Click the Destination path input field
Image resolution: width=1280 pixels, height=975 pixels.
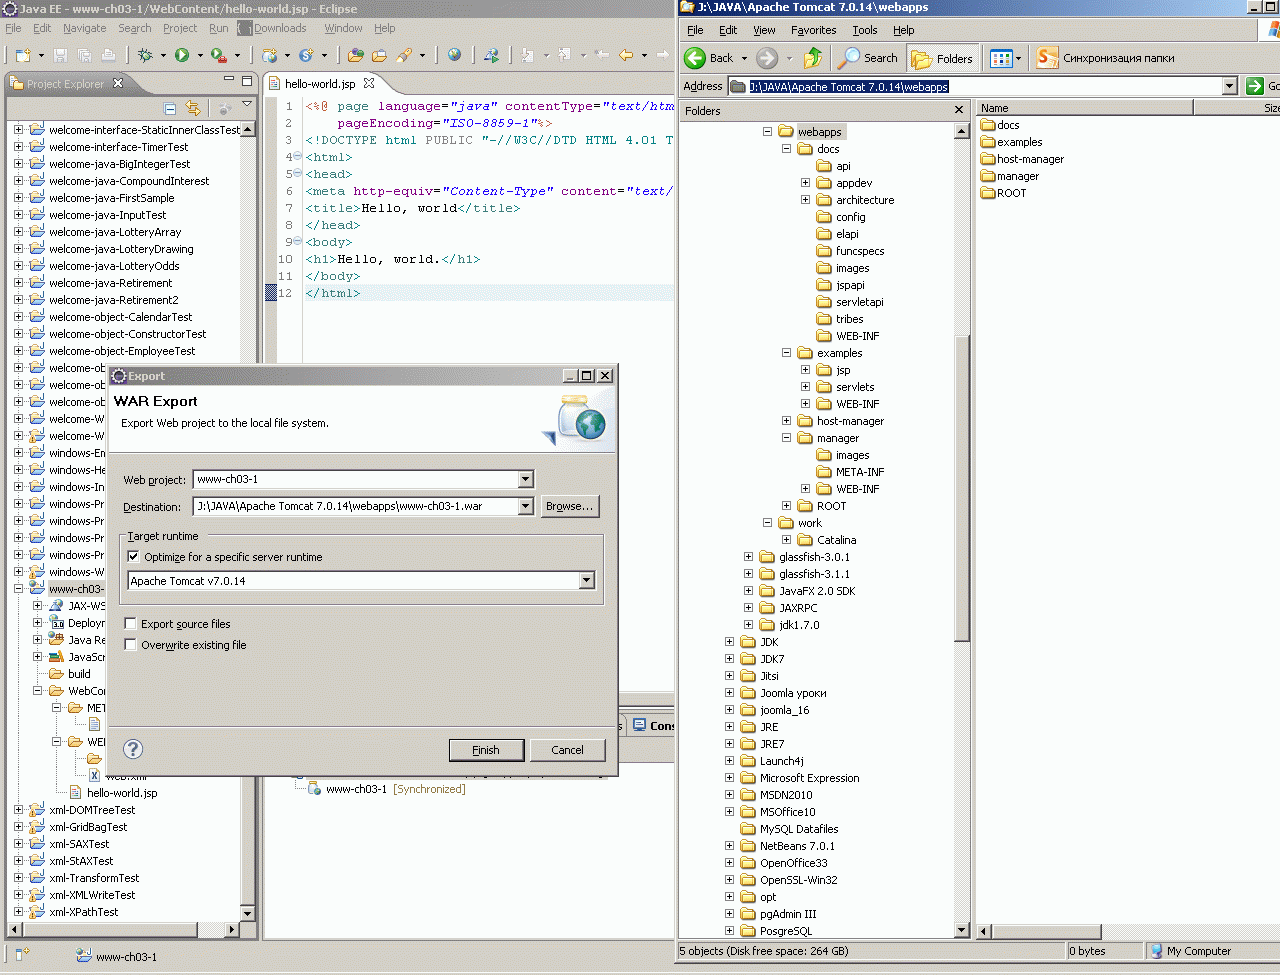pos(355,507)
